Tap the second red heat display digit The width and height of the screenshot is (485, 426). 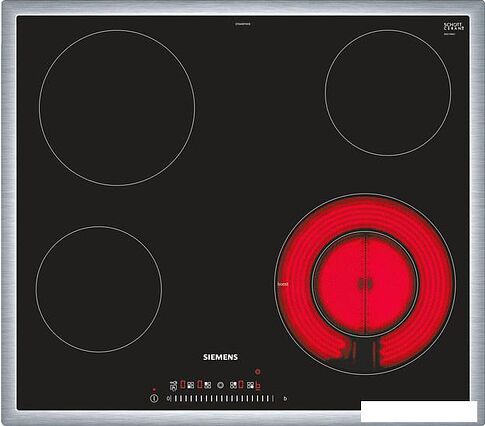pos(200,385)
